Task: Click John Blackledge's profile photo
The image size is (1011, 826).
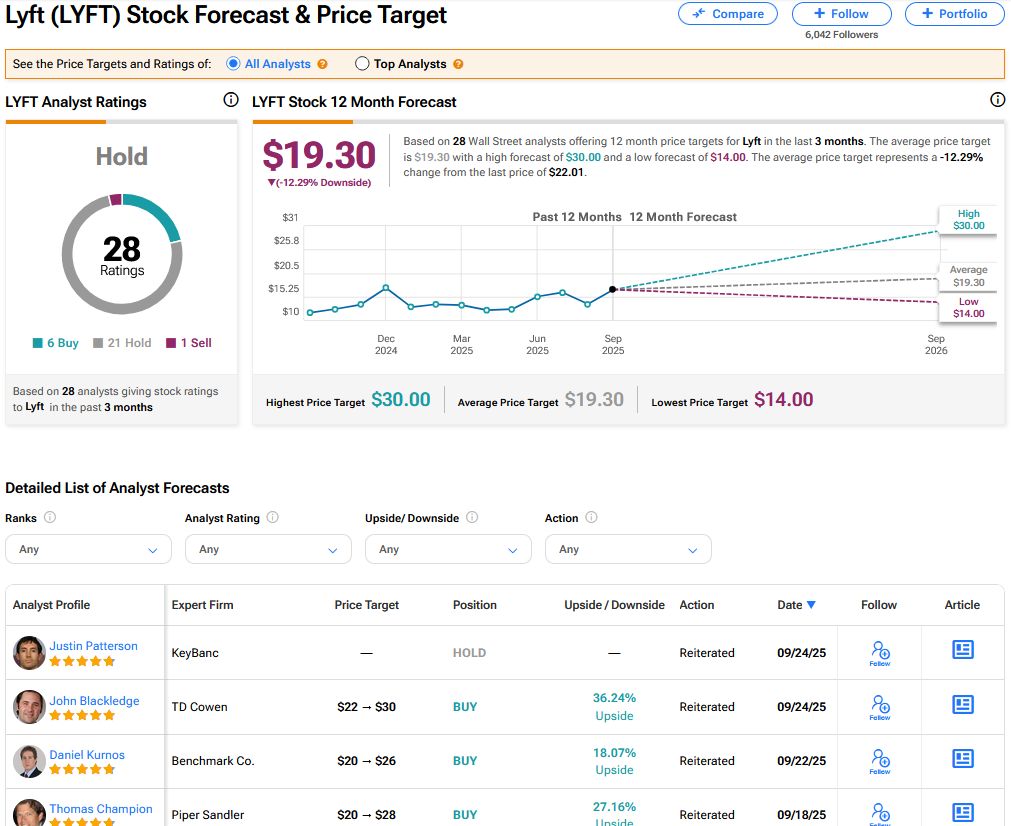Action: (x=29, y=707)
